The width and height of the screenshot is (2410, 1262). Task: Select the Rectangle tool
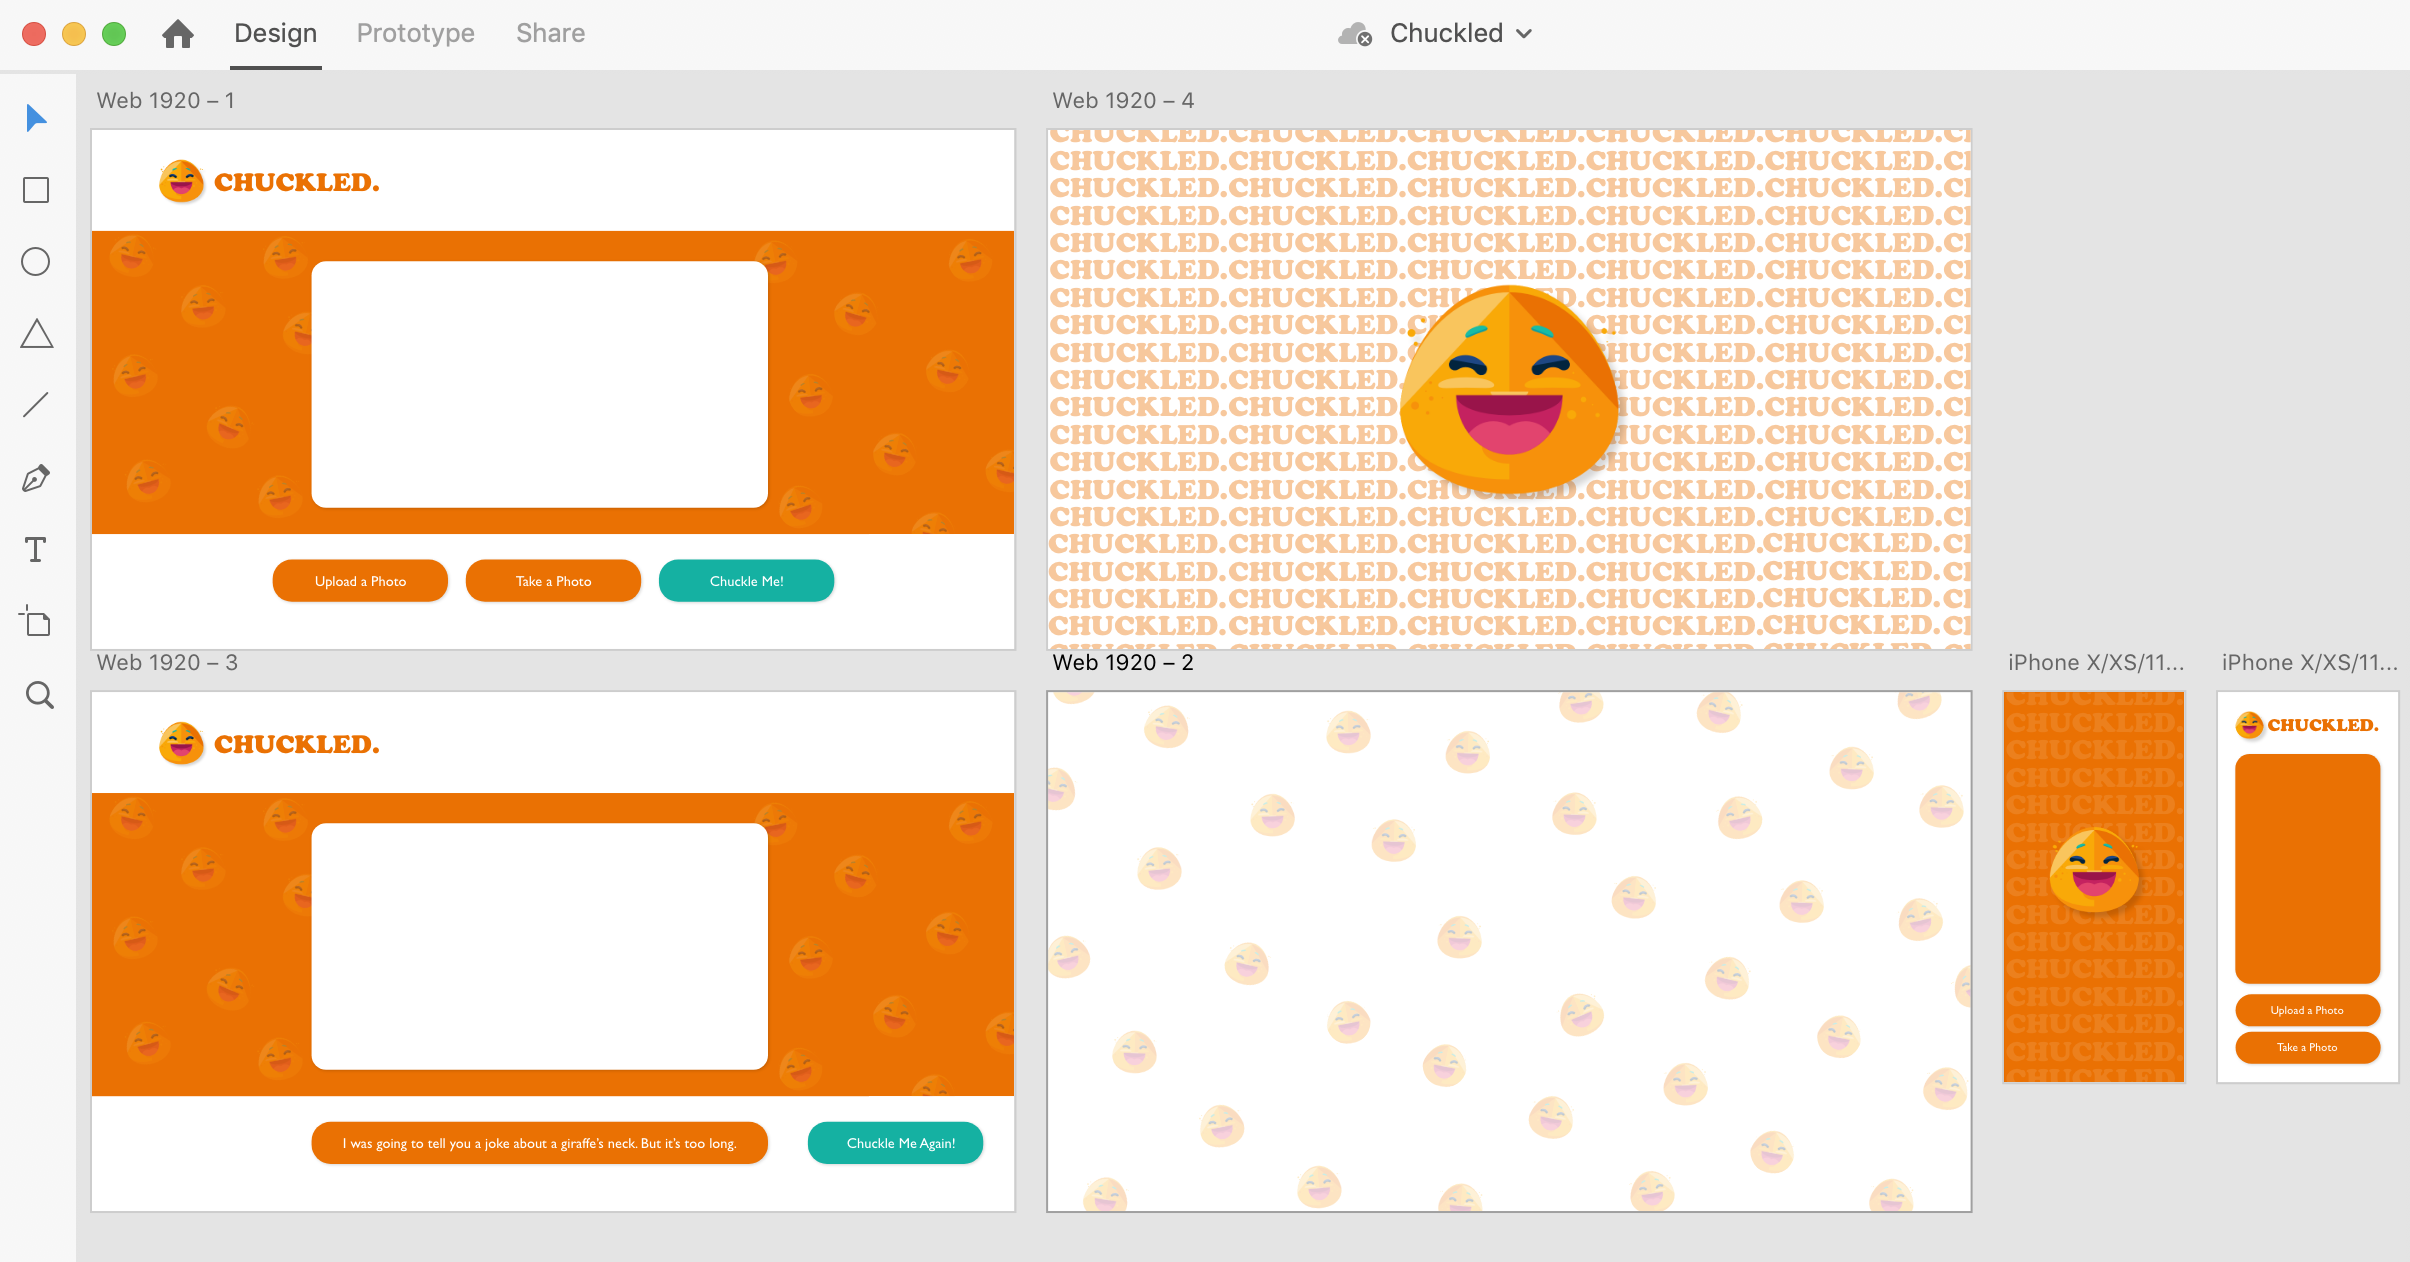36,190
